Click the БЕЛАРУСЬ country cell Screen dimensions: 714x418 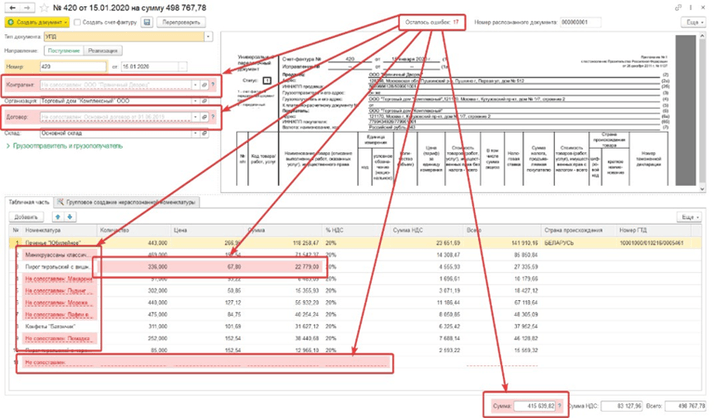tap(579, 243)
